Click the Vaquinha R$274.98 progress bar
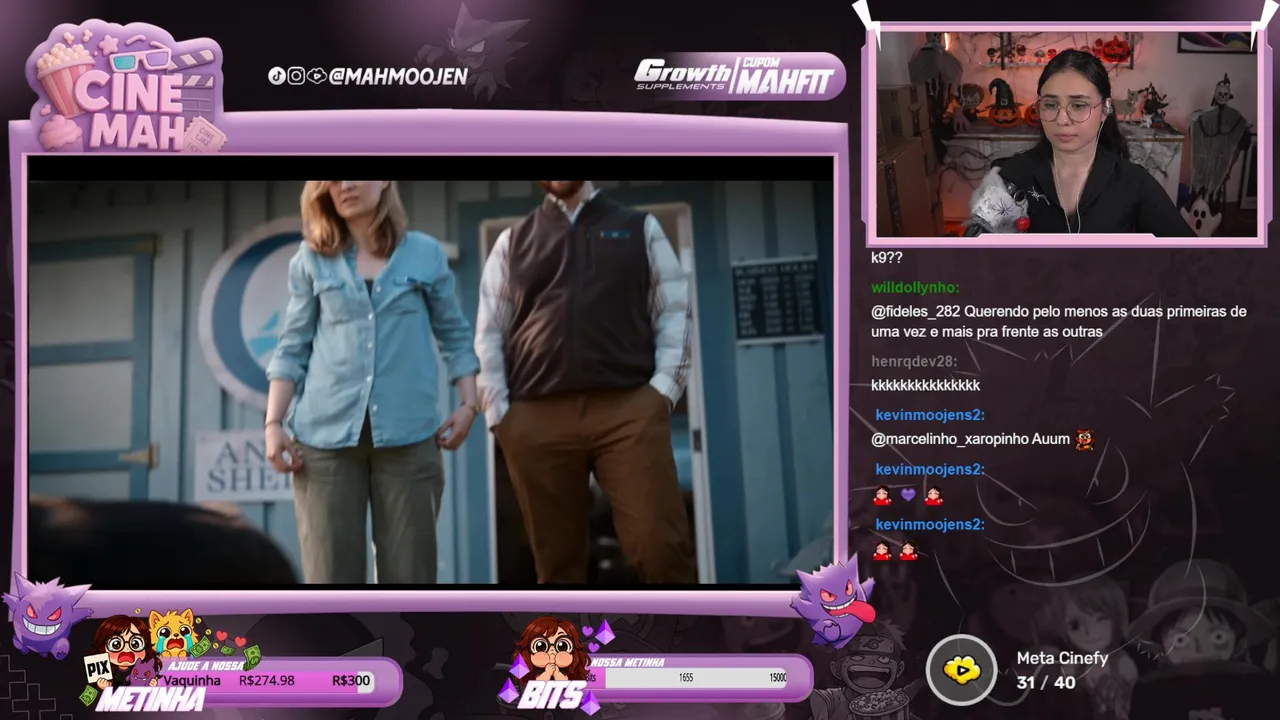 tap(268, 680)
